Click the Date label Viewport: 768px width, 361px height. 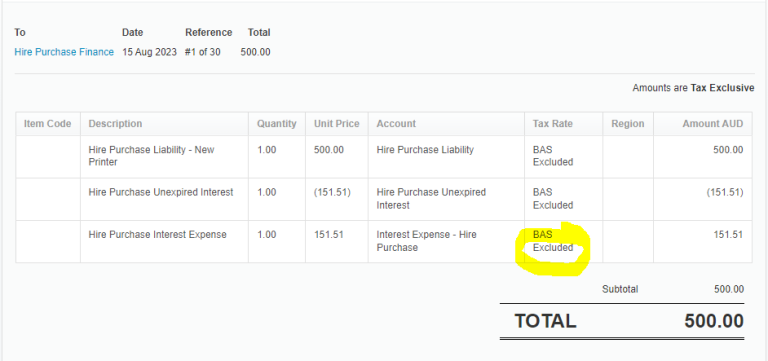(x=132, y=32)
